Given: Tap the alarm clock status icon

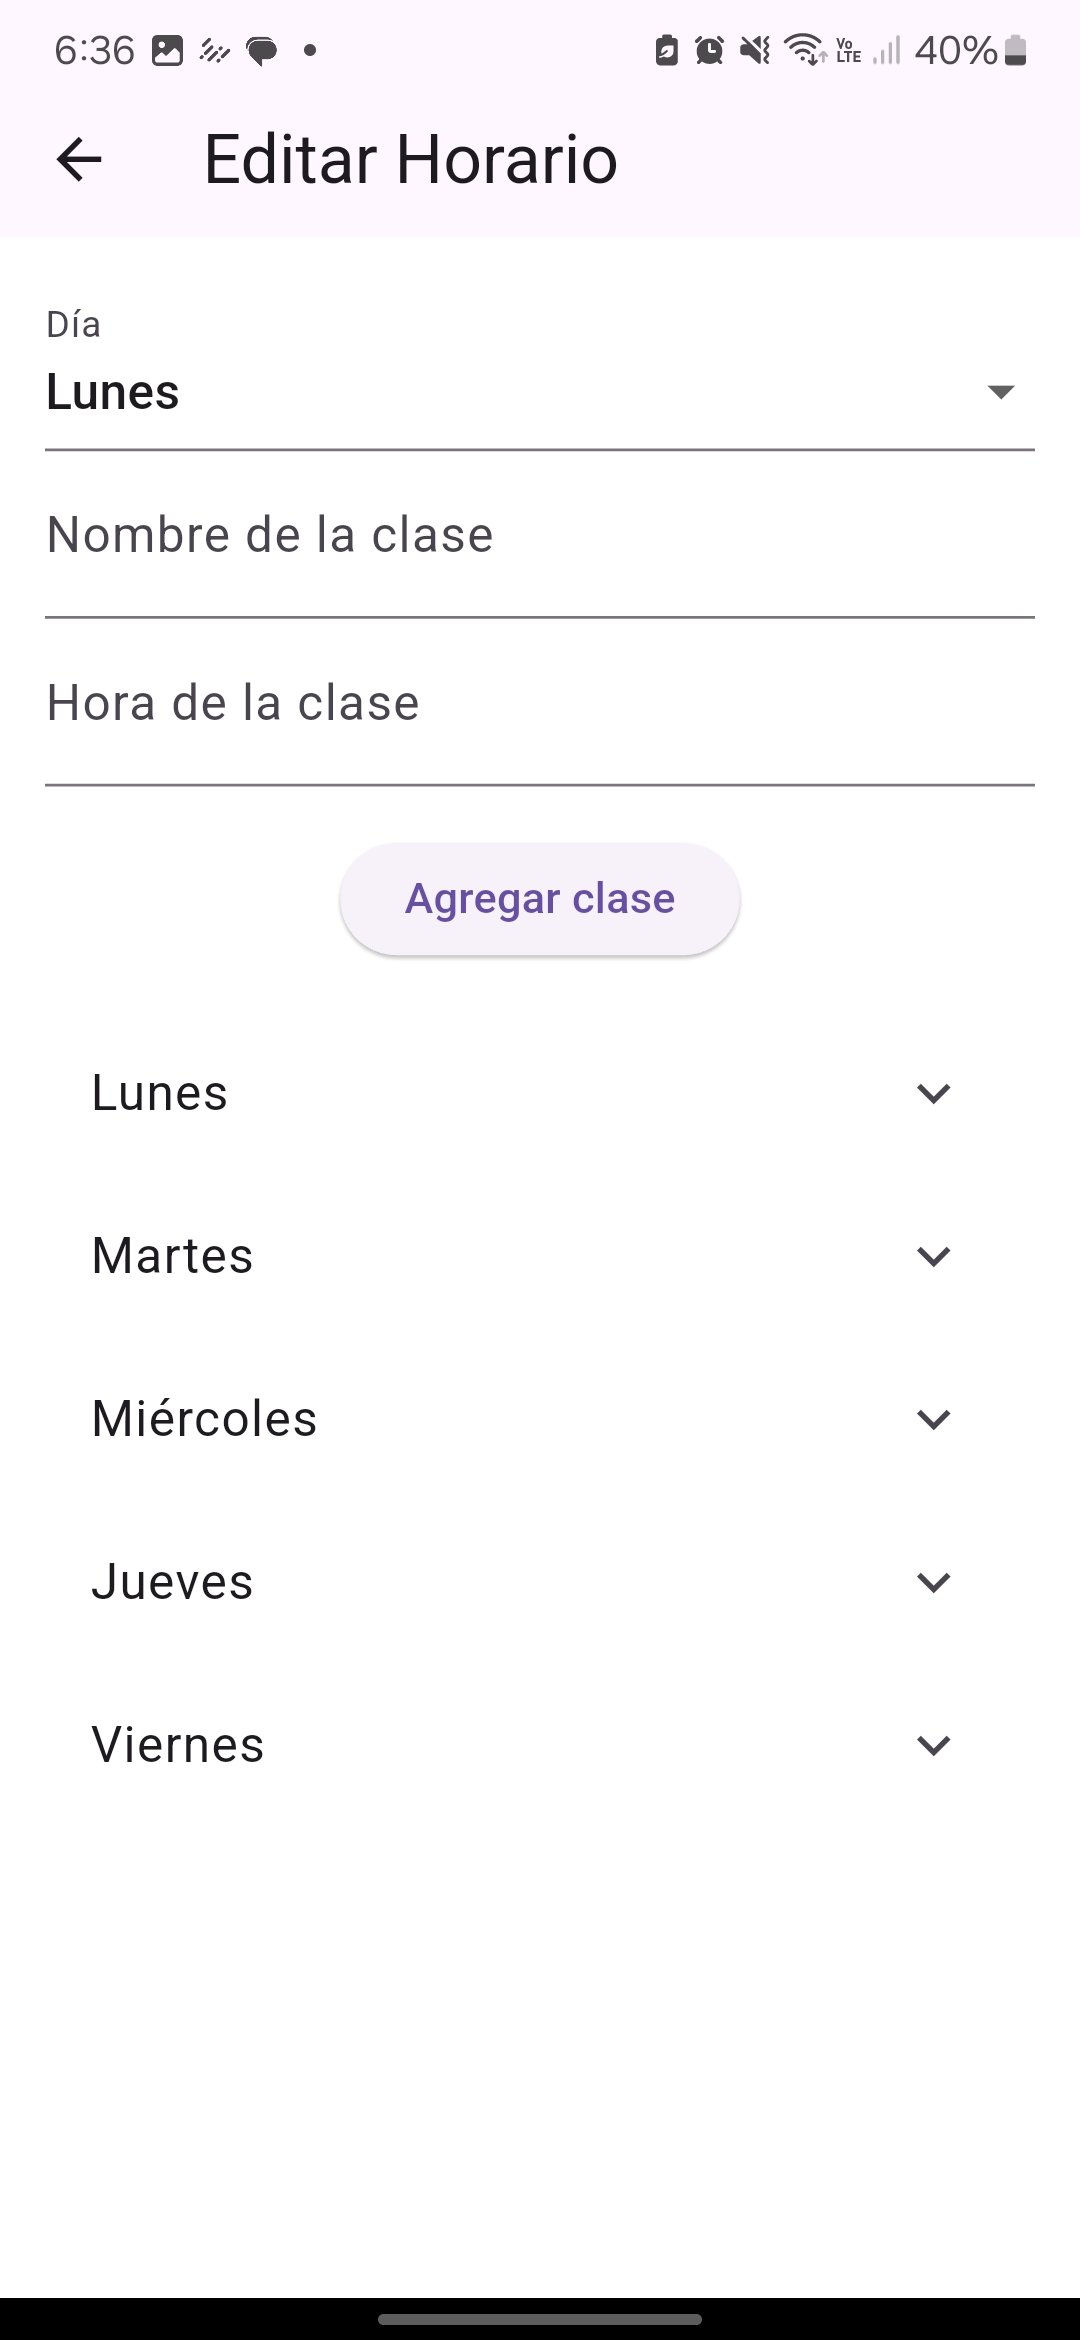Looking at the screenshot, I should click(x=709, y=50).
